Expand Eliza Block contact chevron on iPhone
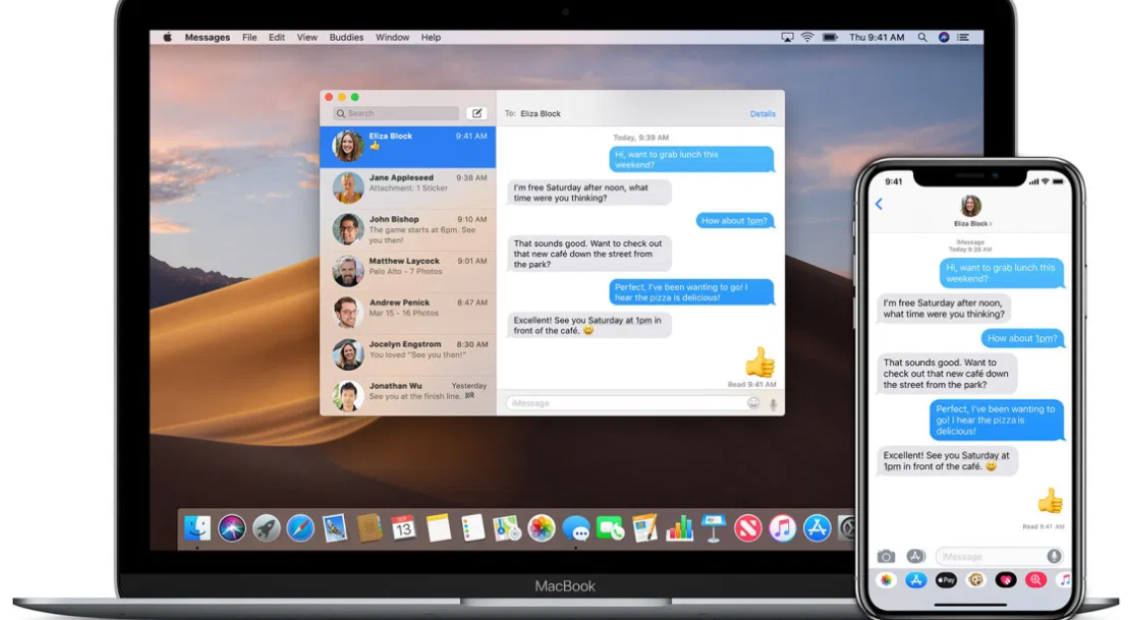This screenshot has width=1140, height=620. click(x=990, y=224)
